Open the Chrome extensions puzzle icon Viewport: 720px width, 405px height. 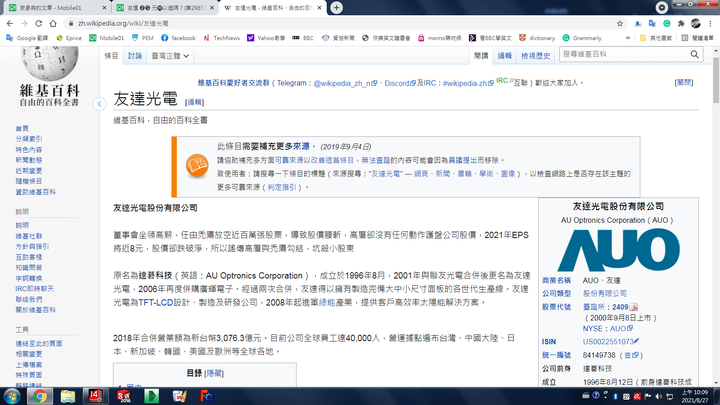pyautogui.click(x=681, y=23)
